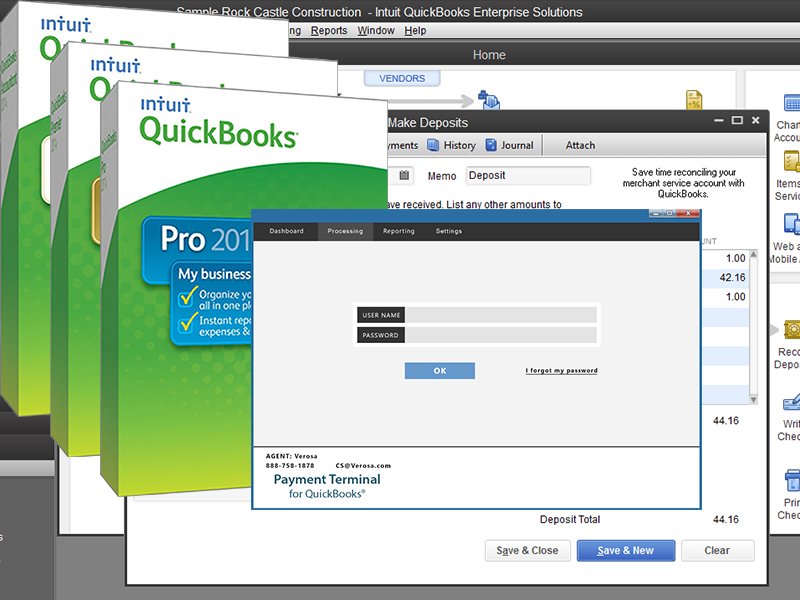Go to the Settings tab in Payment Terminal
The height and width of the screenshot is (600, 800).
pyautogui.click(x=449, y=232)
